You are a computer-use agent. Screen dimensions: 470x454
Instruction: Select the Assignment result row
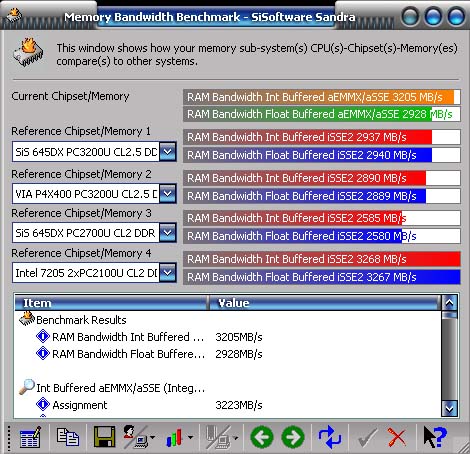tap(228, 405)
